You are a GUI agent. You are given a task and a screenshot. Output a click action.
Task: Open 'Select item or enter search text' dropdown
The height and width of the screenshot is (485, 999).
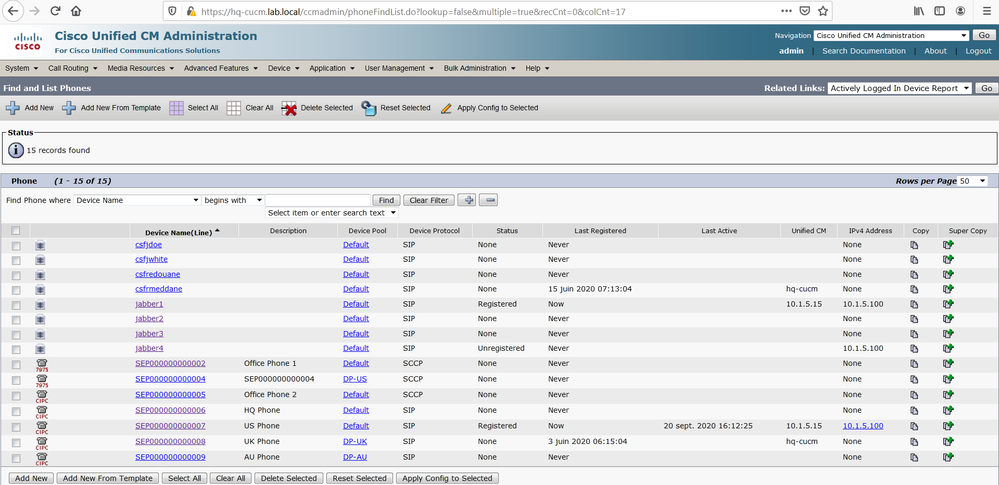(x=332, y=213)
